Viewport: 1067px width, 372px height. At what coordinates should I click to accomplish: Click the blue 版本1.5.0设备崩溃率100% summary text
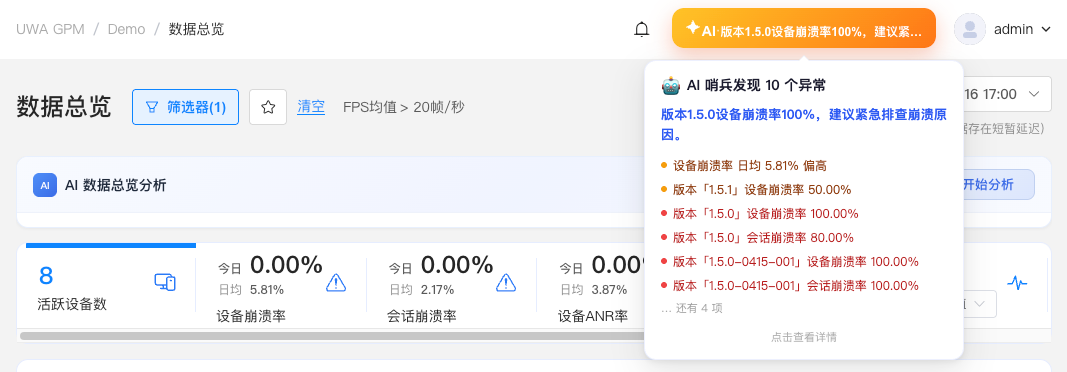[x=804, y=124]
